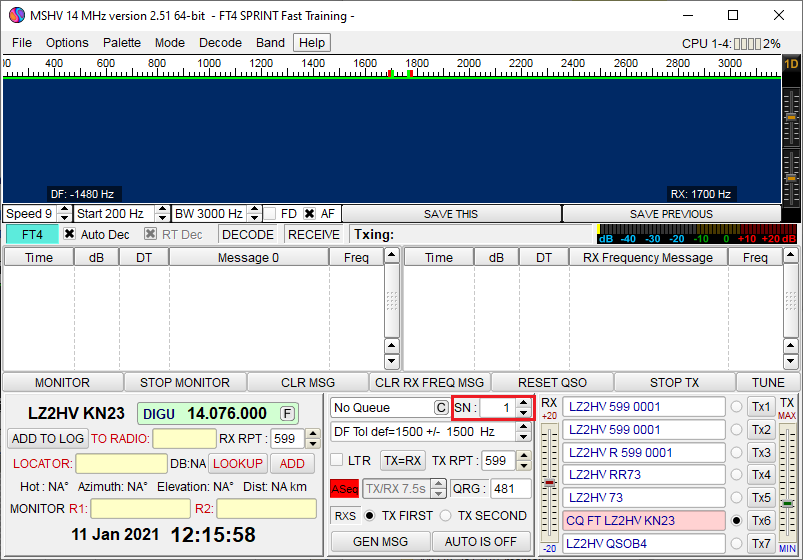Open the Mode menu

(x=170, y=43)
